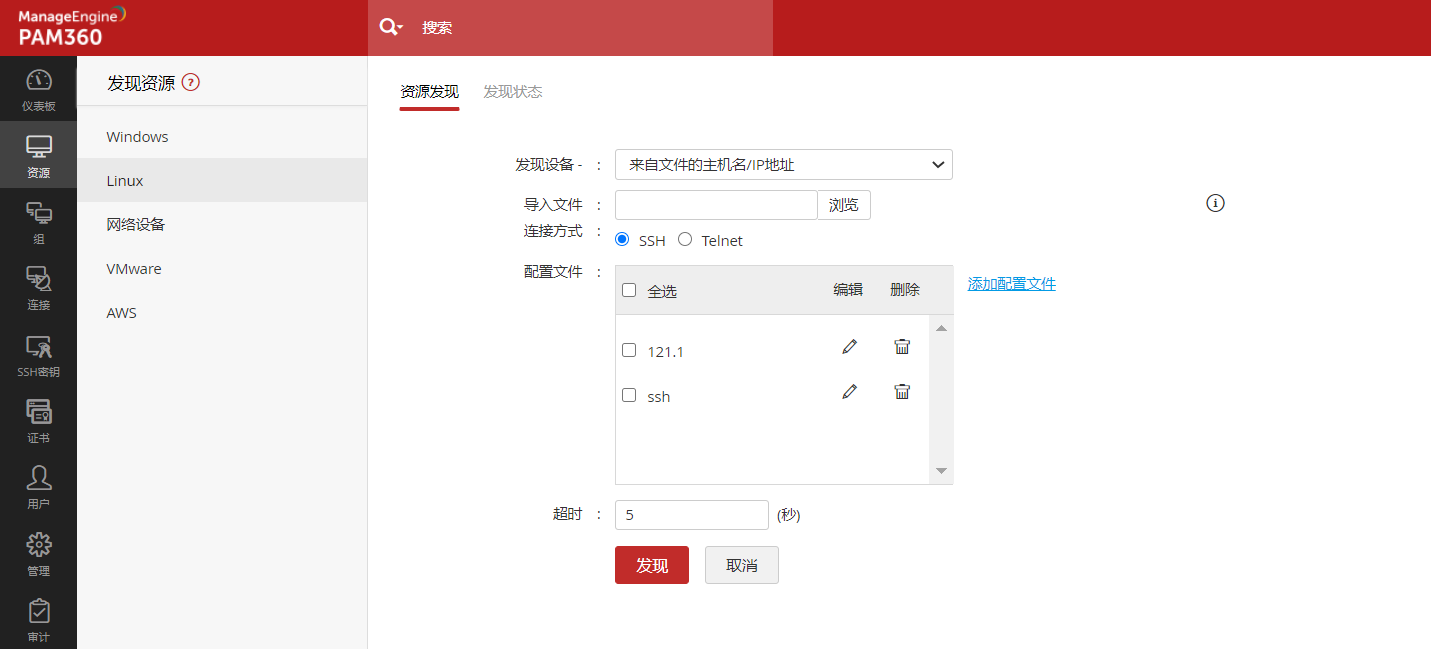Image resolution: width=1431 pixels, height=649 pixels.
Task: Click the 超时 timeout input field
Action: point(692,515)
